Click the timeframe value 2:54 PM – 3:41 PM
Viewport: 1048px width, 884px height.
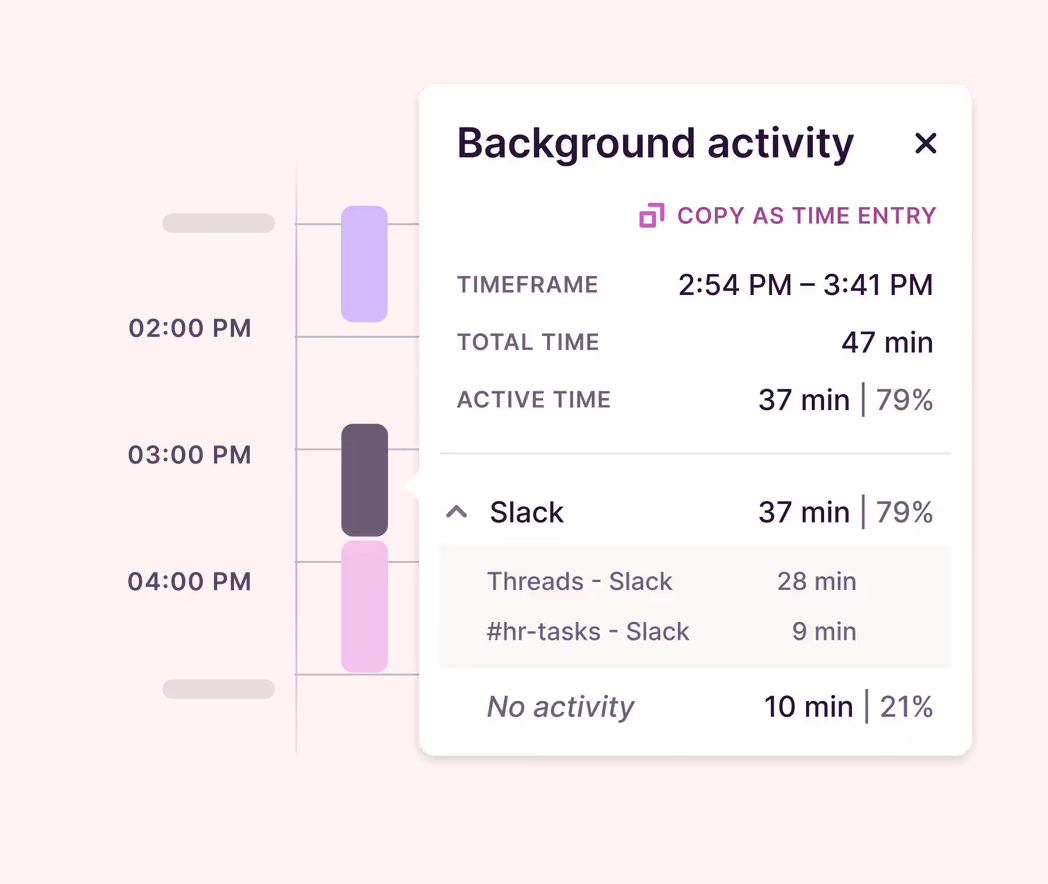click(805, 285)
